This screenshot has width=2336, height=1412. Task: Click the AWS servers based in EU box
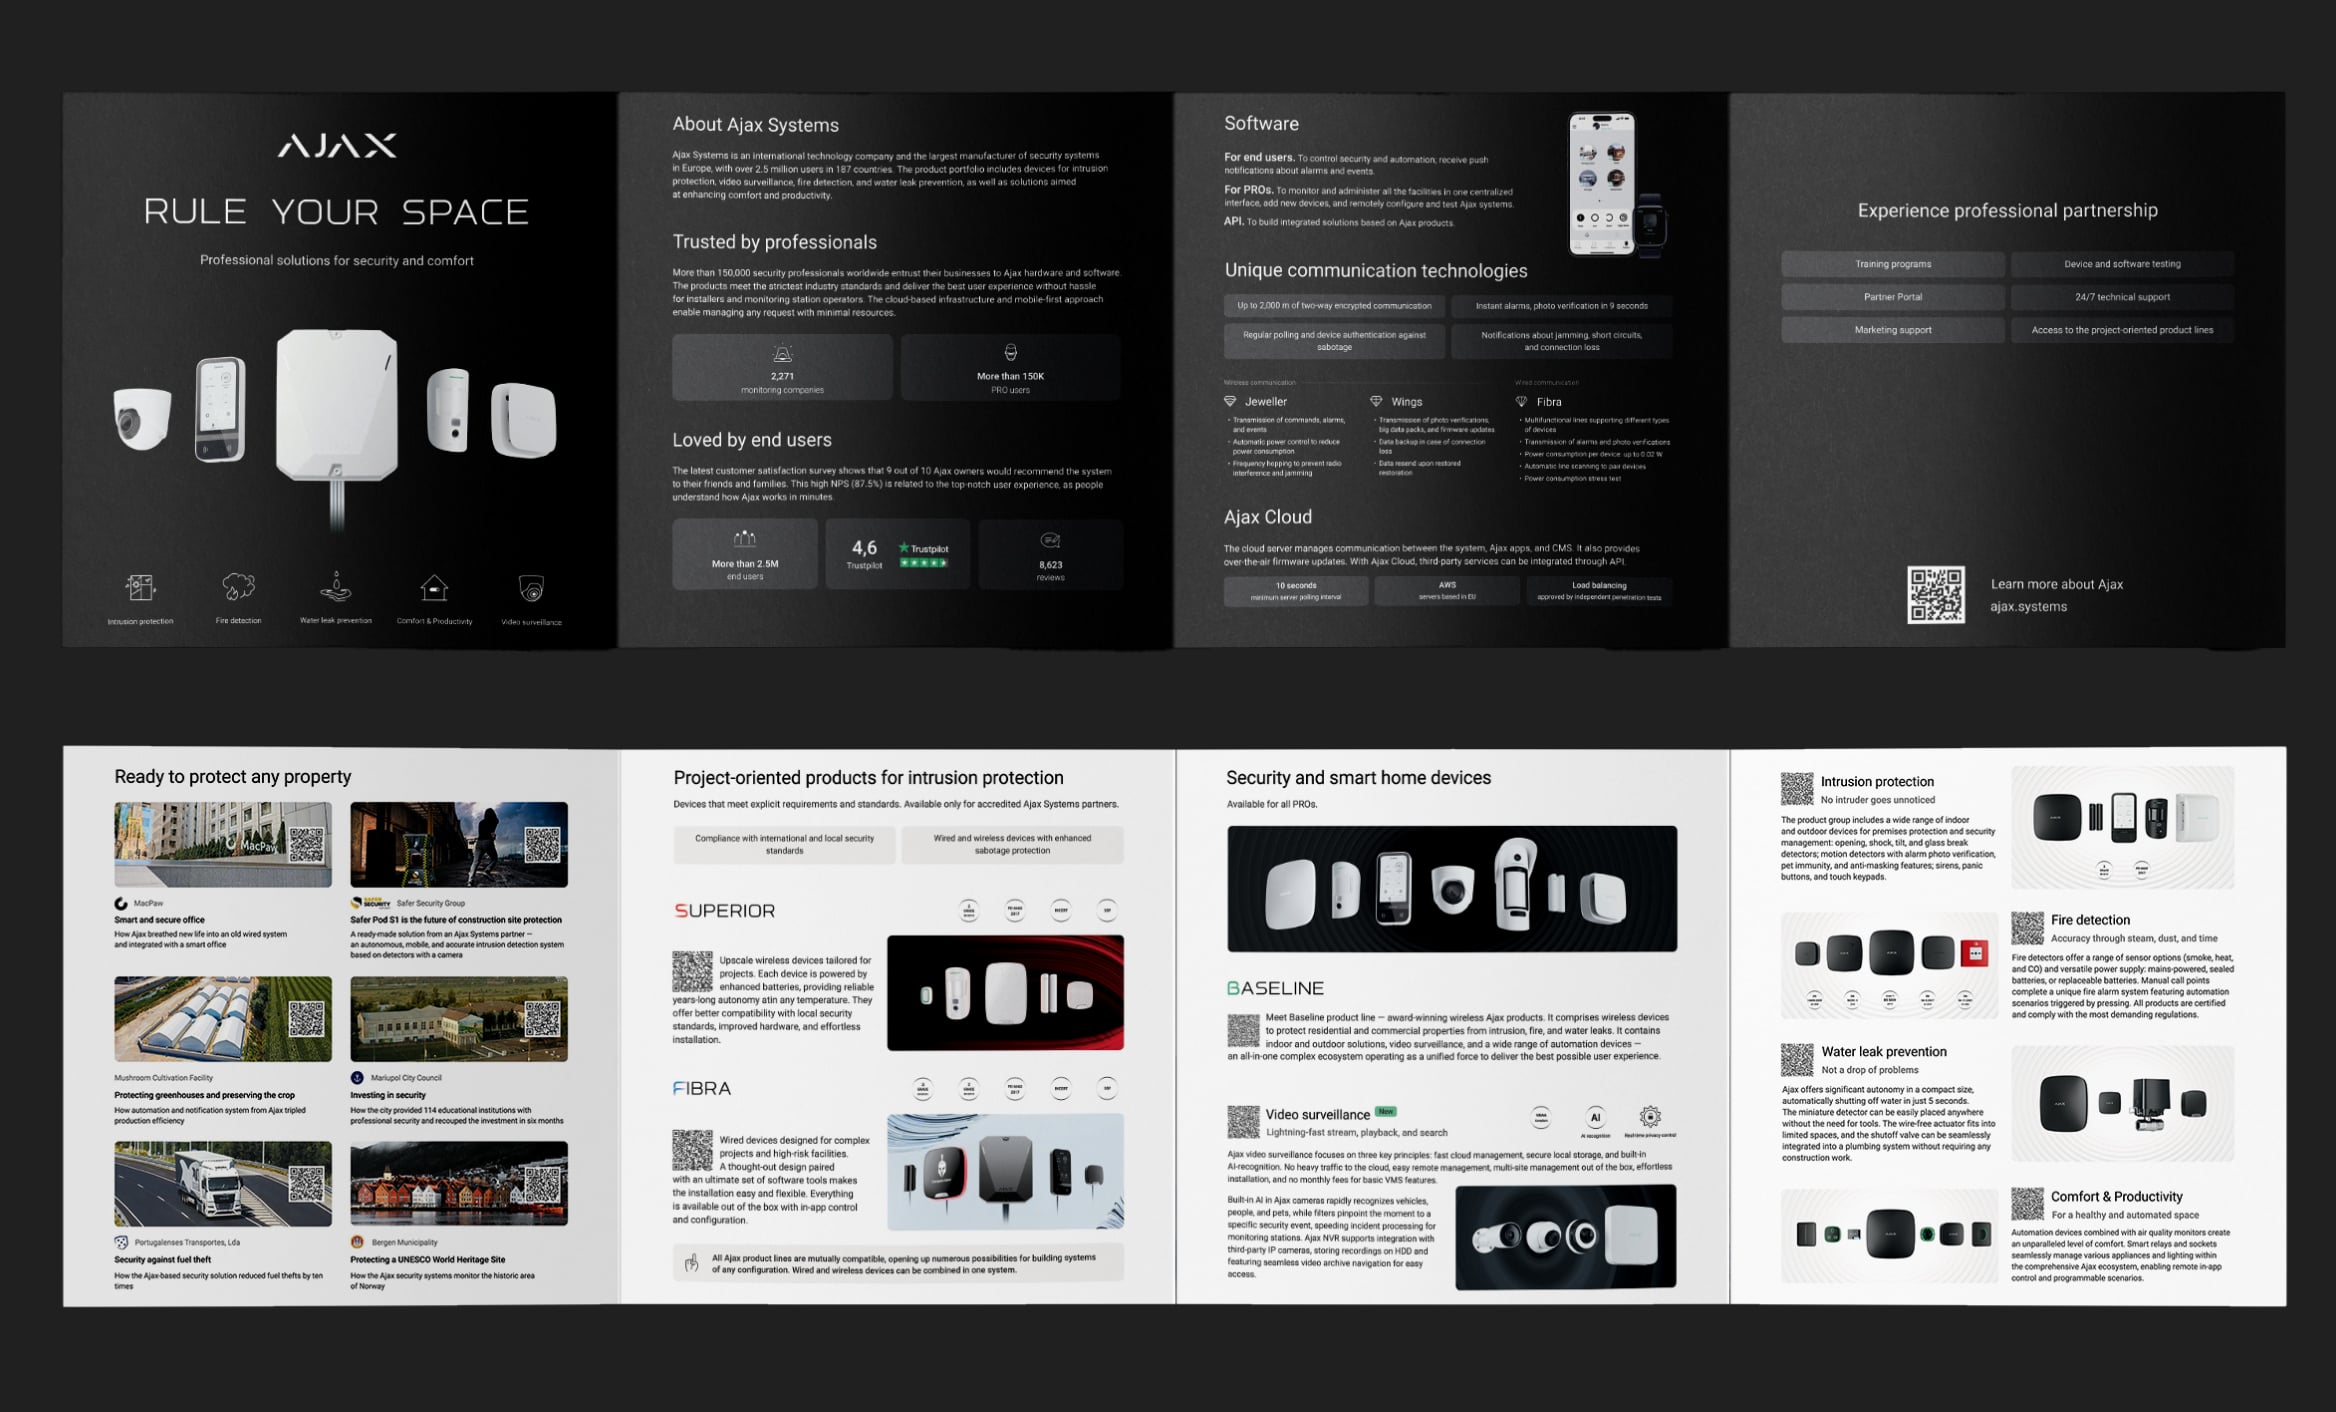pos(1447,591)
